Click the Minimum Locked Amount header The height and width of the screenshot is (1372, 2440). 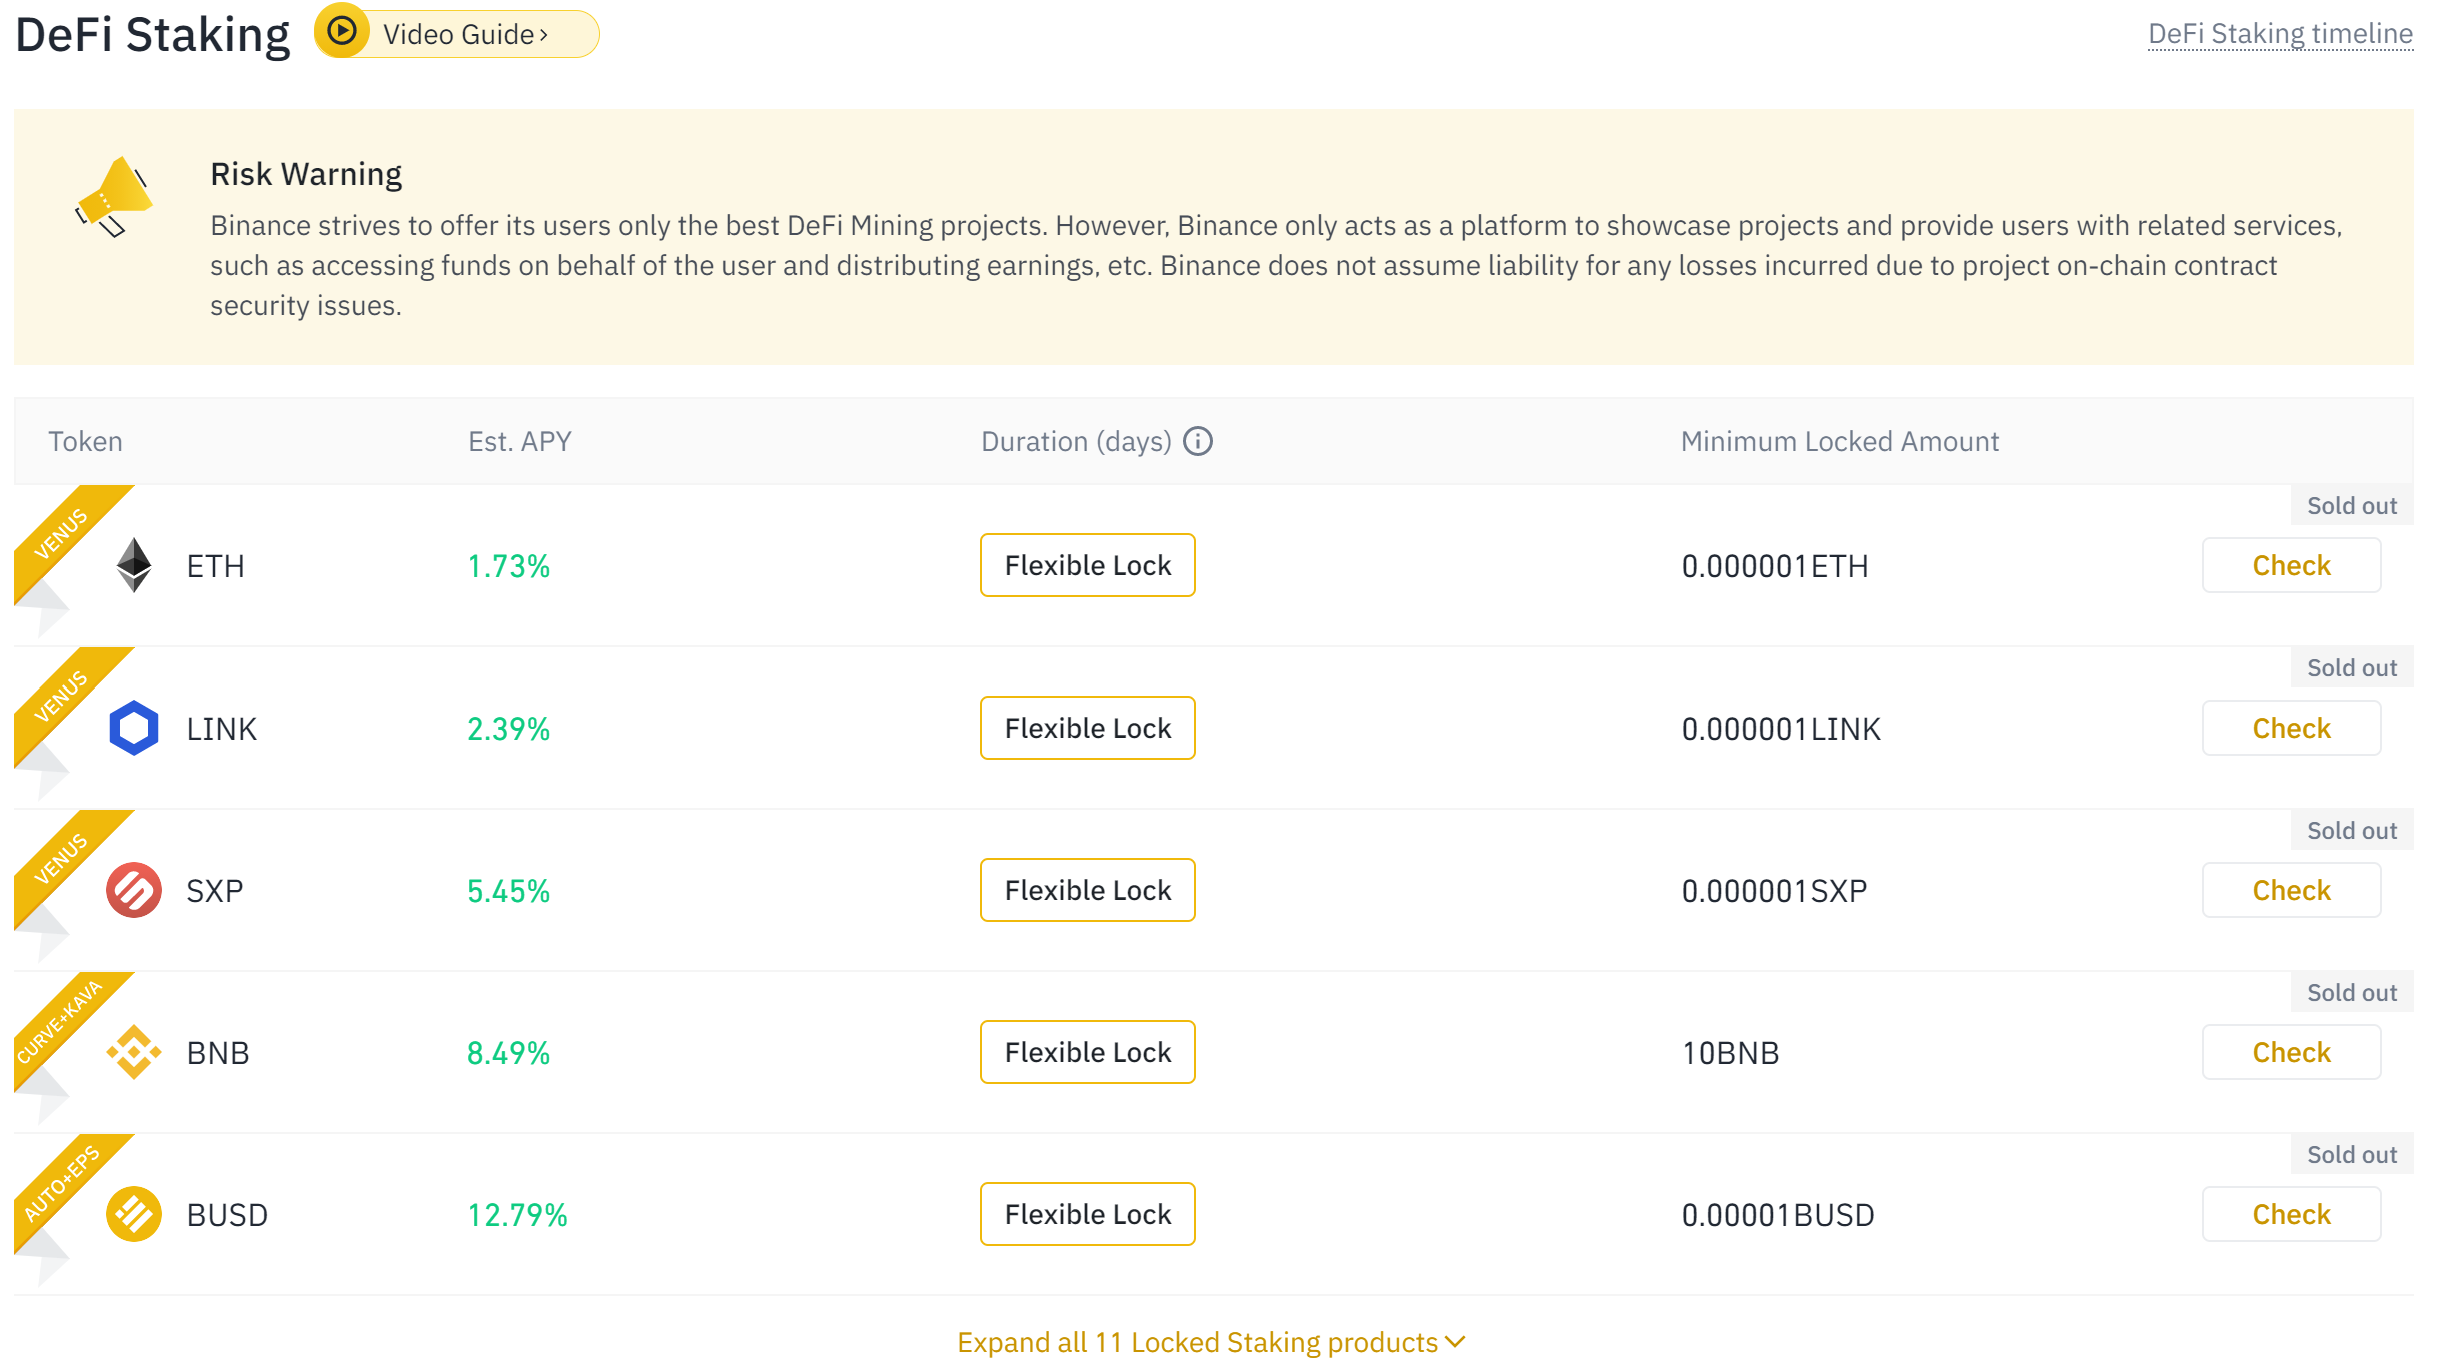[x=1839, y=441]
